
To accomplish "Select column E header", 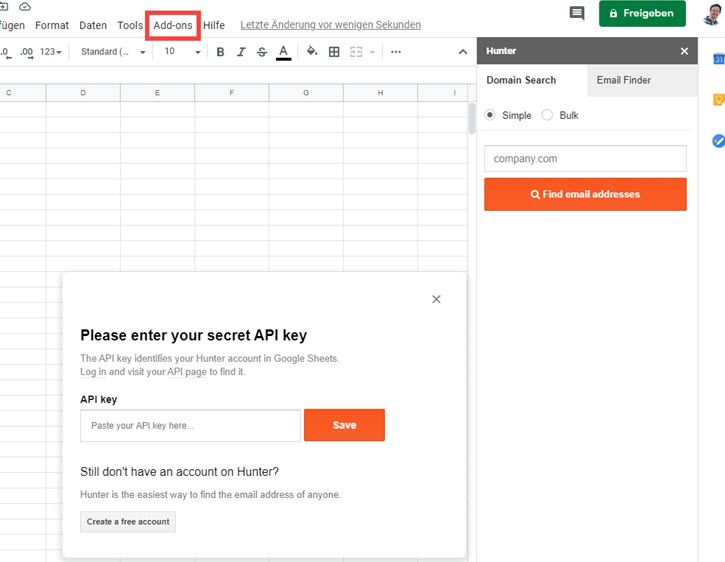I will (157, 93).
